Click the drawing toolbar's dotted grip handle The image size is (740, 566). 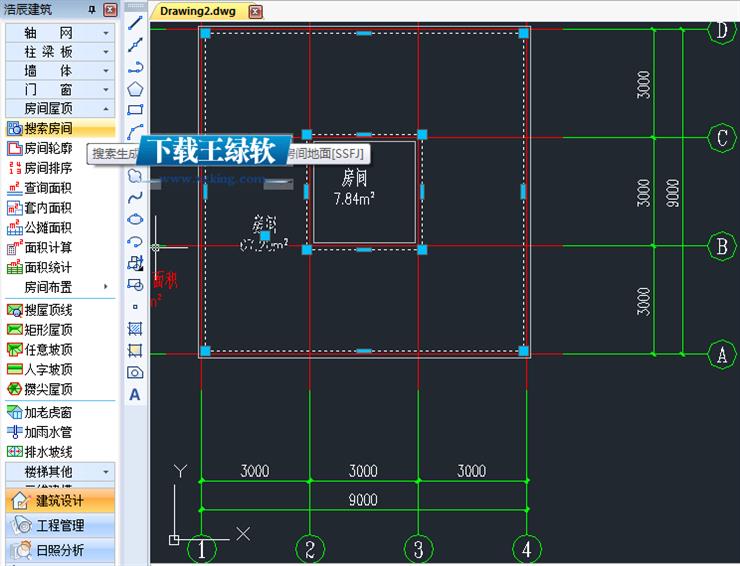click(135, 6)
